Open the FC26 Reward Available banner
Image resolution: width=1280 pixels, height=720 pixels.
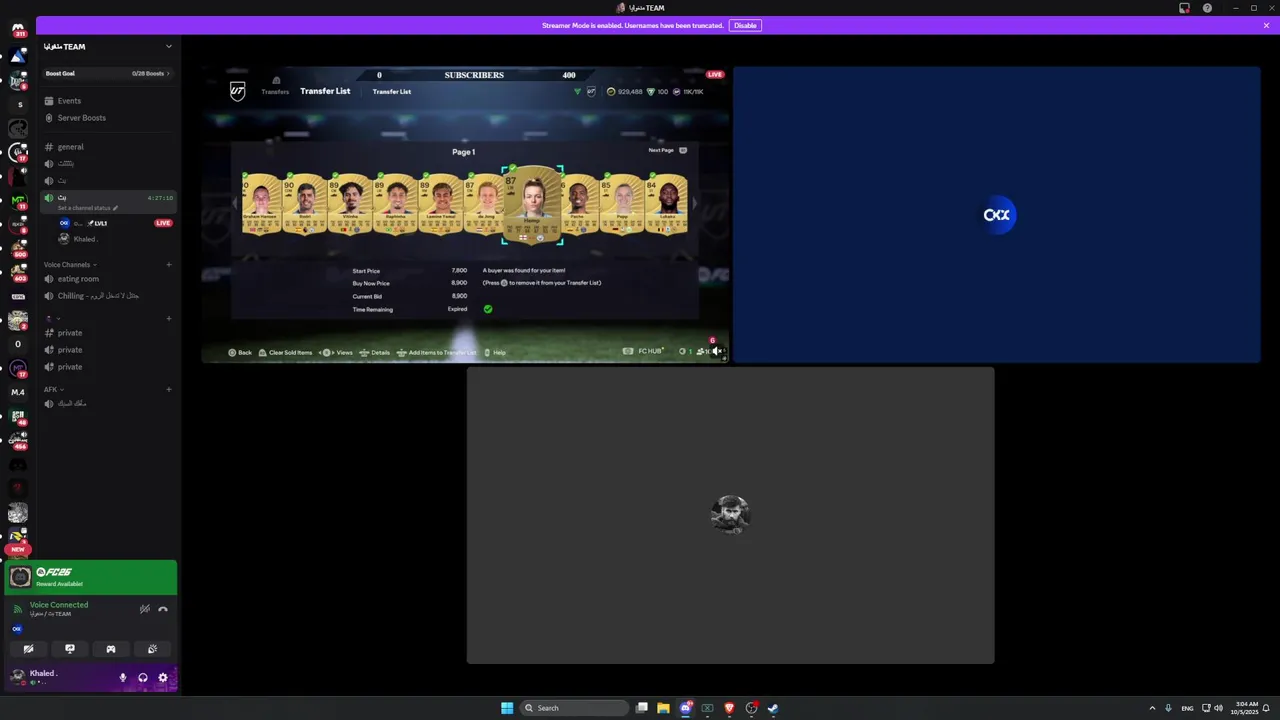pos(91,577)
